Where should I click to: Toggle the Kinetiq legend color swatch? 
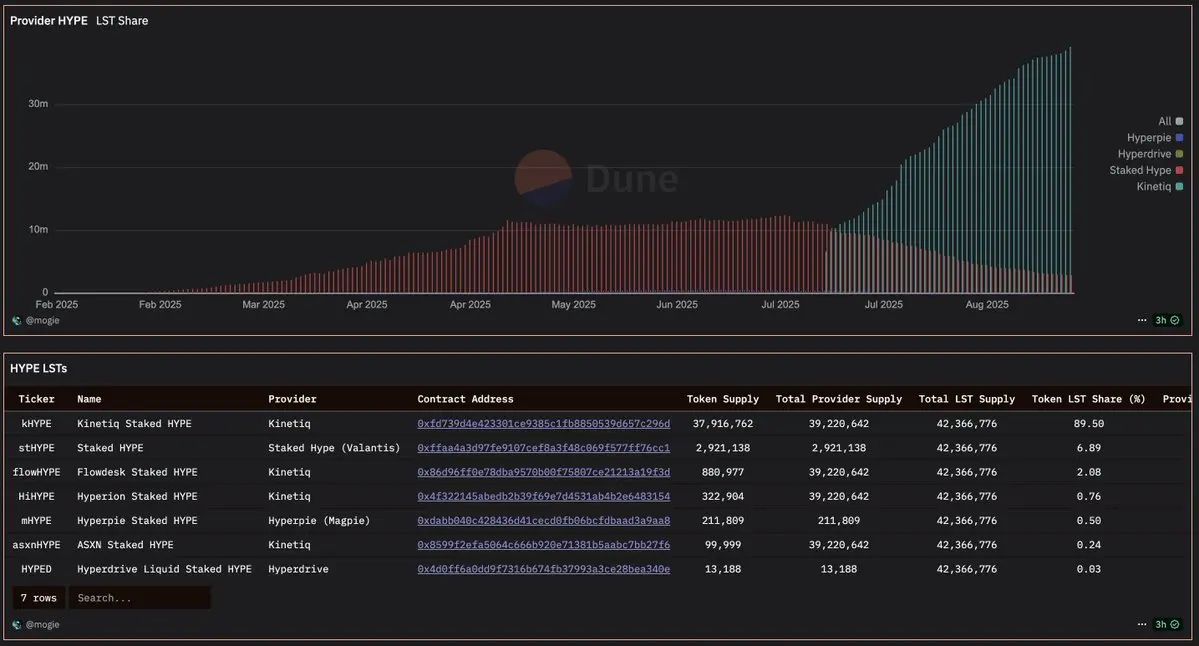(x=1179, y=187)
